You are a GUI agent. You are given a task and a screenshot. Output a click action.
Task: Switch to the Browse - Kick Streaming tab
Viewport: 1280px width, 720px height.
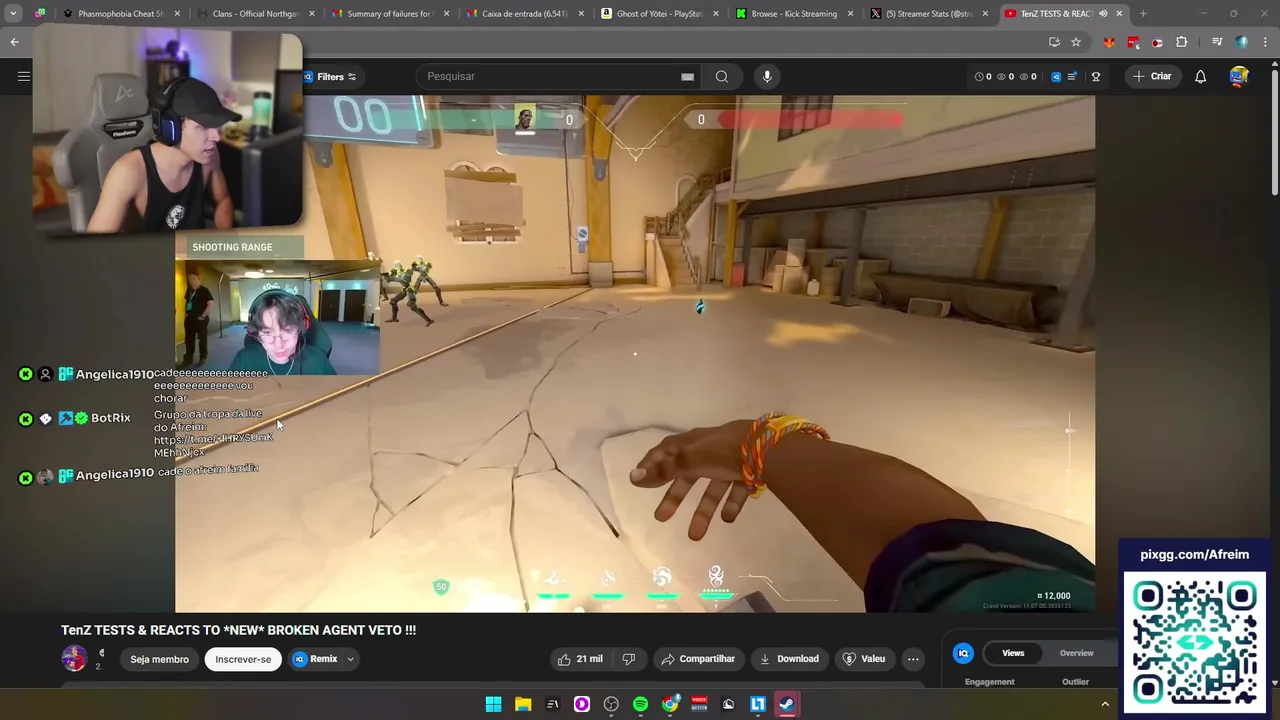792,14
